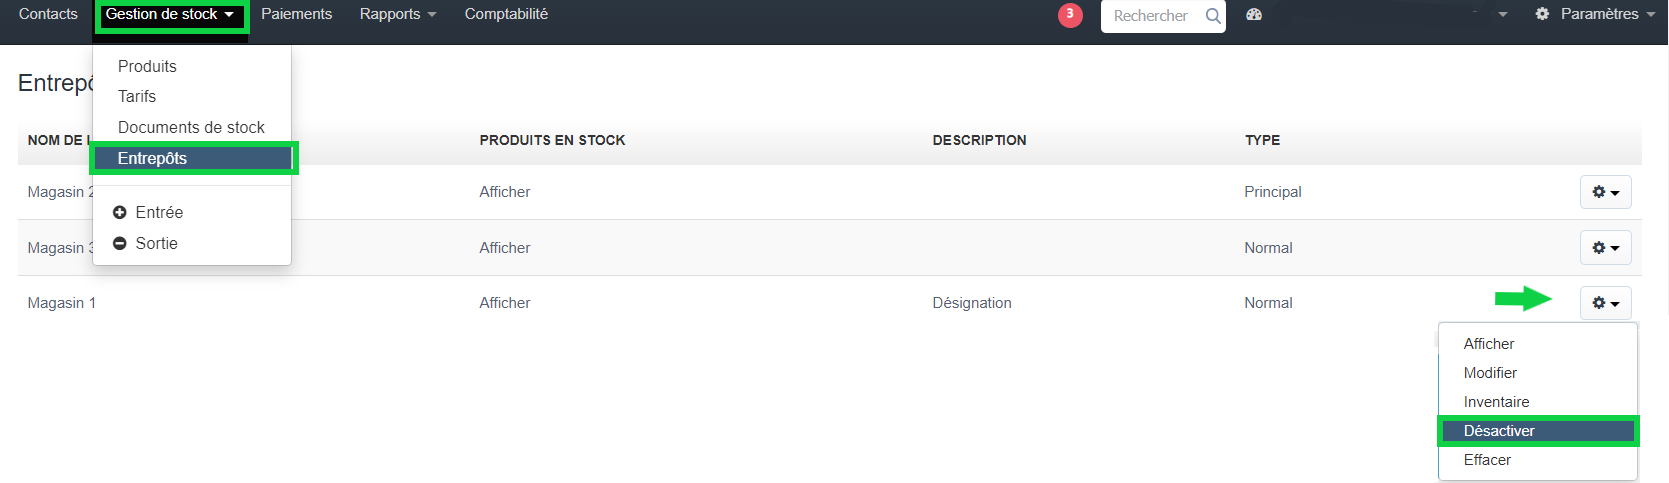The image size is (1669, 483).
Task: Open the dashboard gauge icon
Action: (1254, 15)
